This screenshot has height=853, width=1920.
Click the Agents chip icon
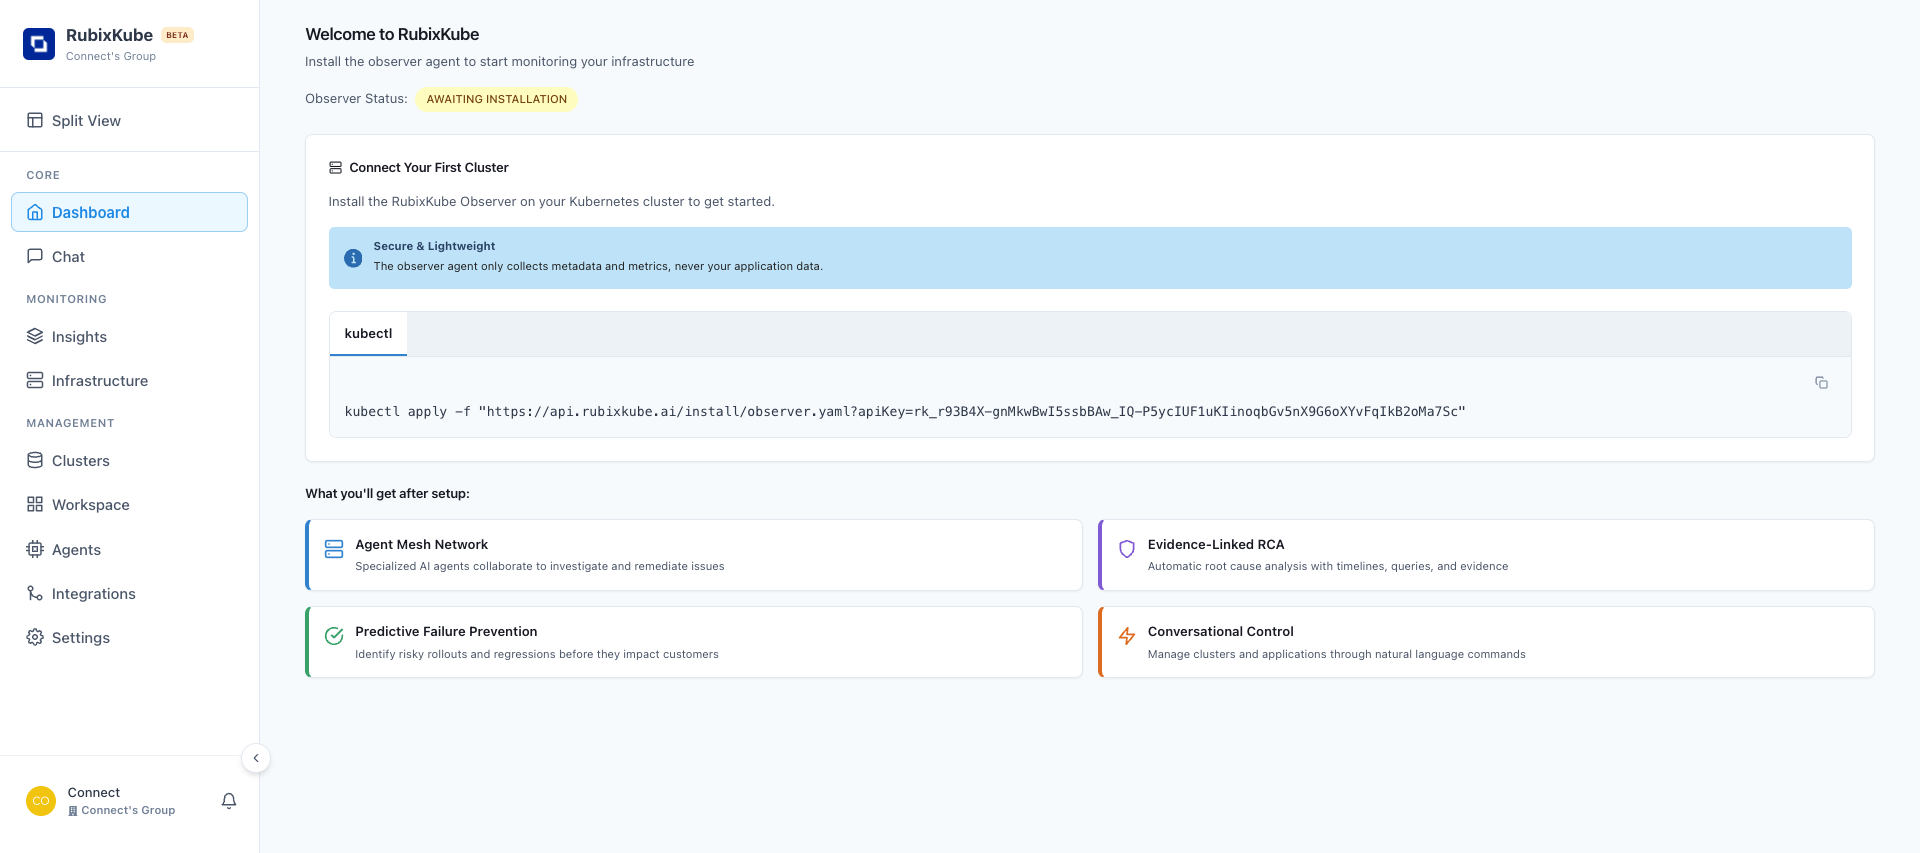35,549
